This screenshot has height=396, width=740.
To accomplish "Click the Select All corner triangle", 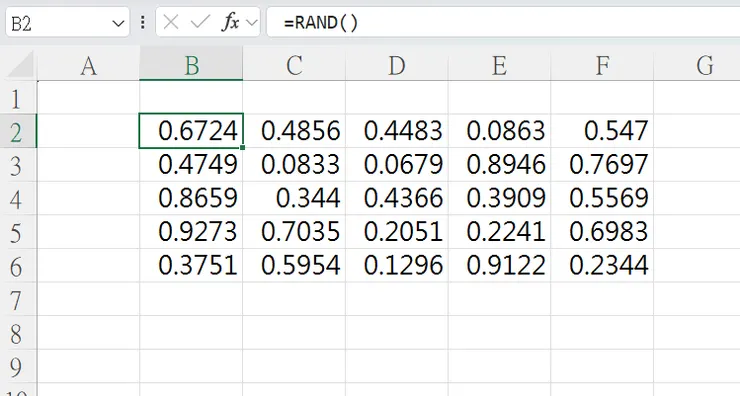I will [x=20, y=65].
